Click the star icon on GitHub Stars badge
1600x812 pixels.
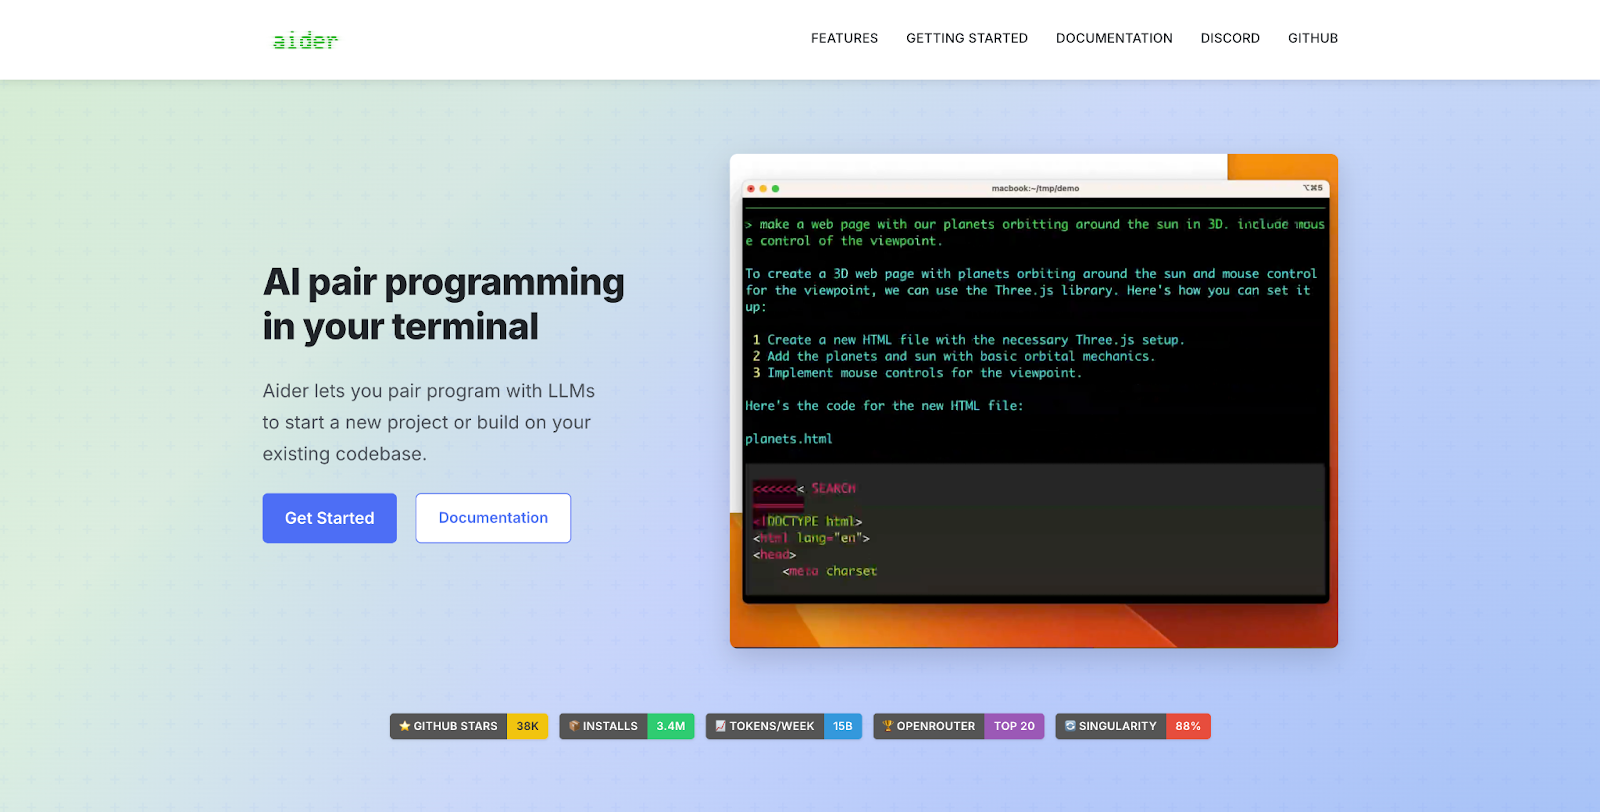405,726
